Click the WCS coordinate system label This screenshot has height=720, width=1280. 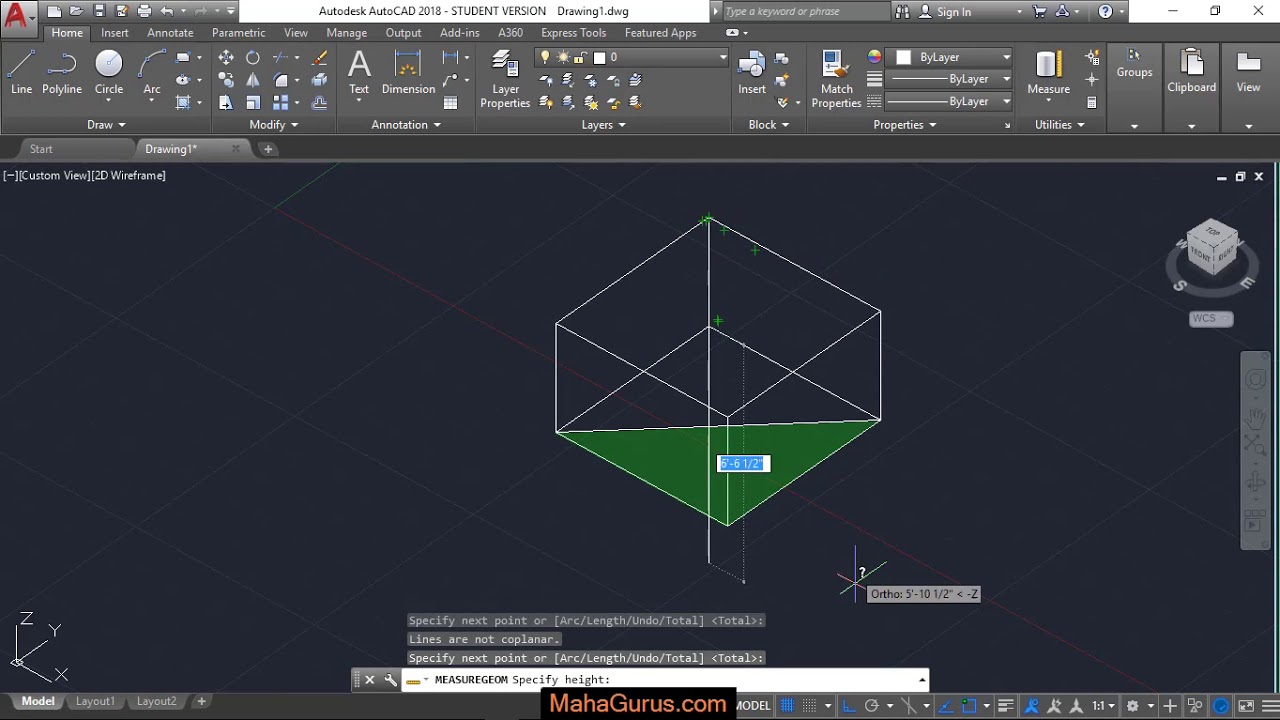pyautogui.click(x=1211, y=319)
